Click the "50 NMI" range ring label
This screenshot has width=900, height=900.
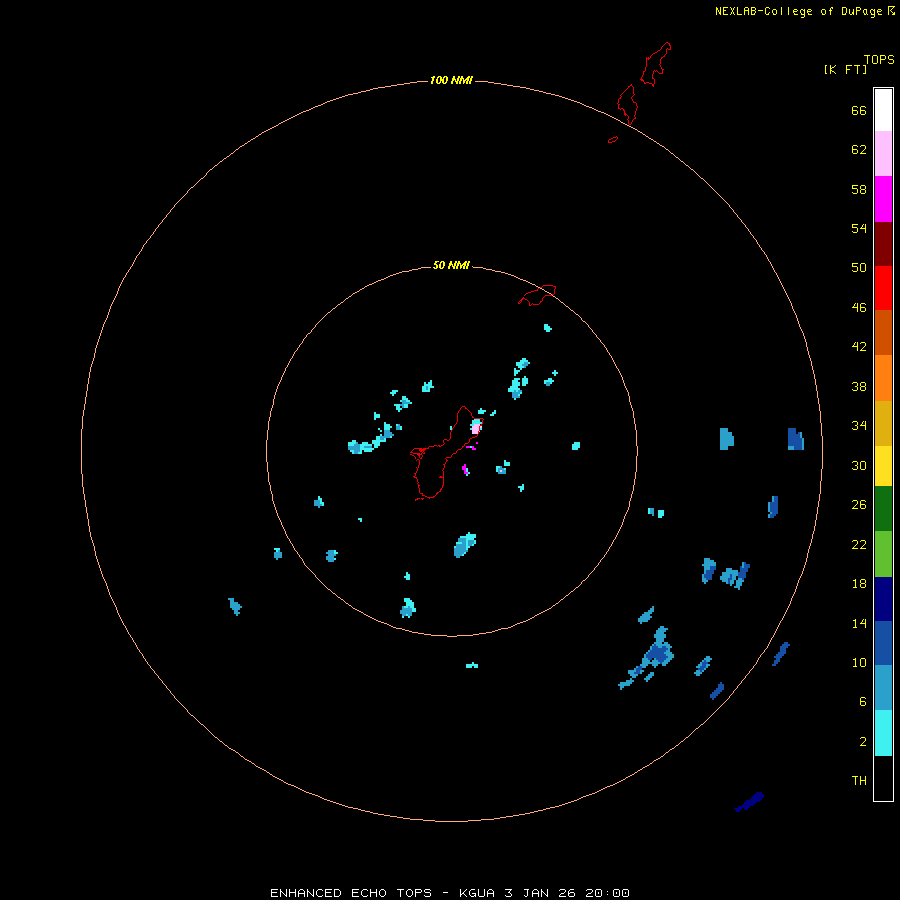pyautogui.click(x=451, y=265)
